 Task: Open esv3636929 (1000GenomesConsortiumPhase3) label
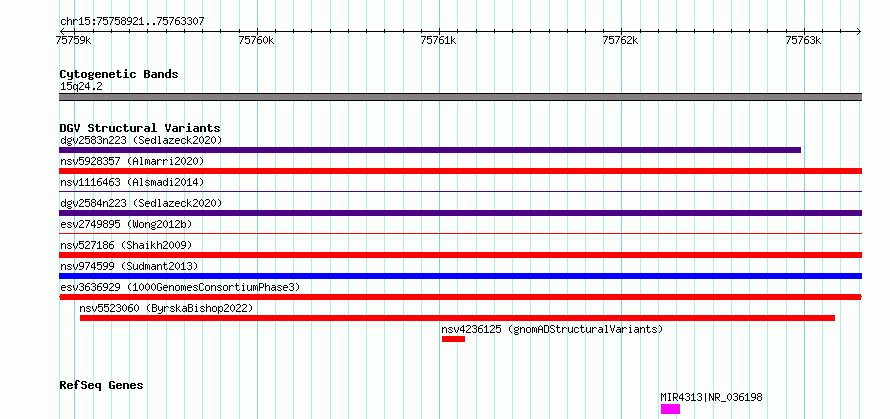click(180, 287)
